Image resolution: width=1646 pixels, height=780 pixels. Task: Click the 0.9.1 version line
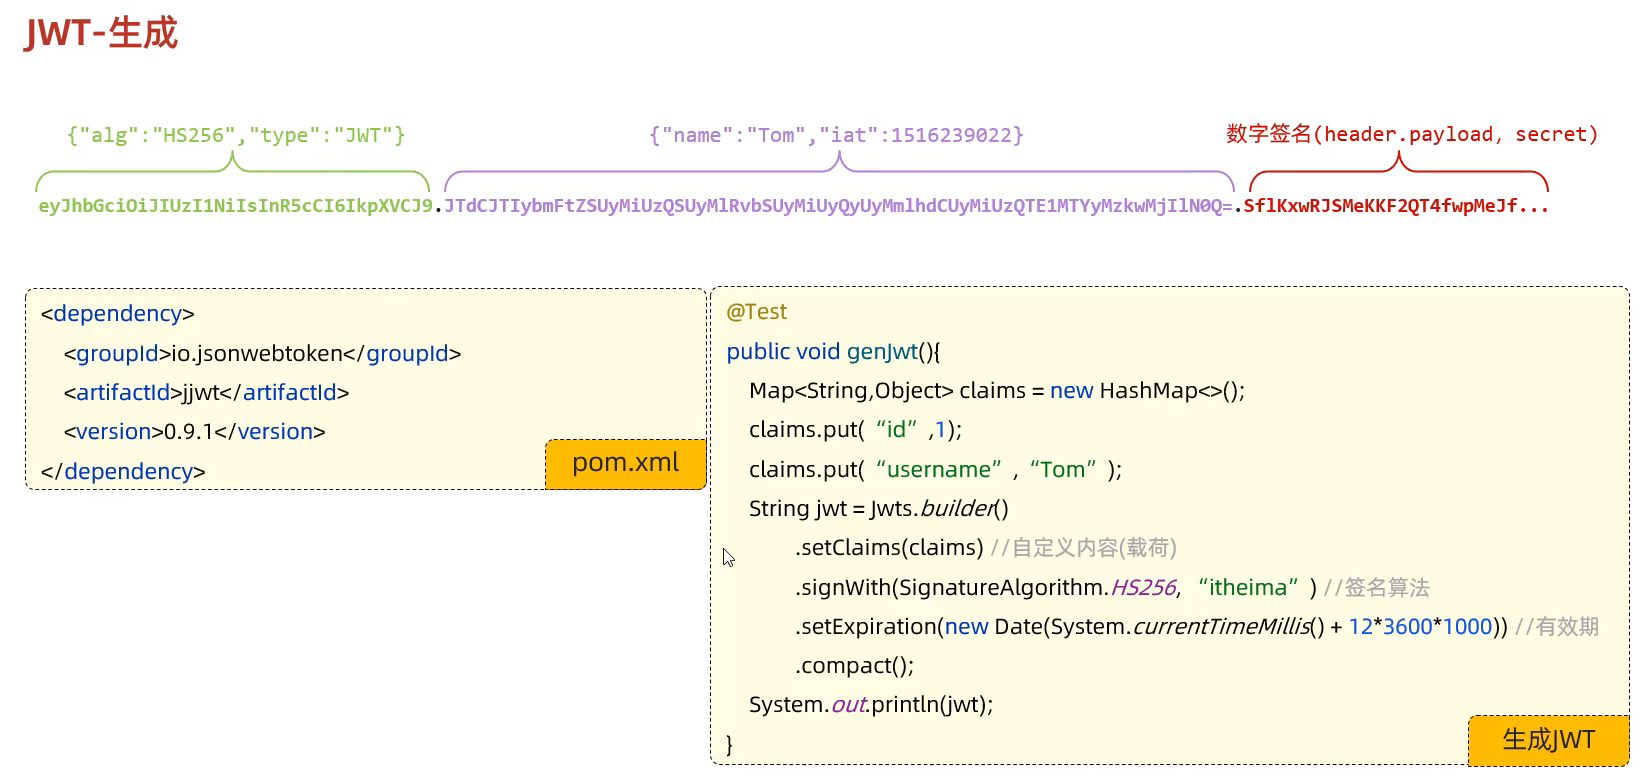(x=194, y=432)
